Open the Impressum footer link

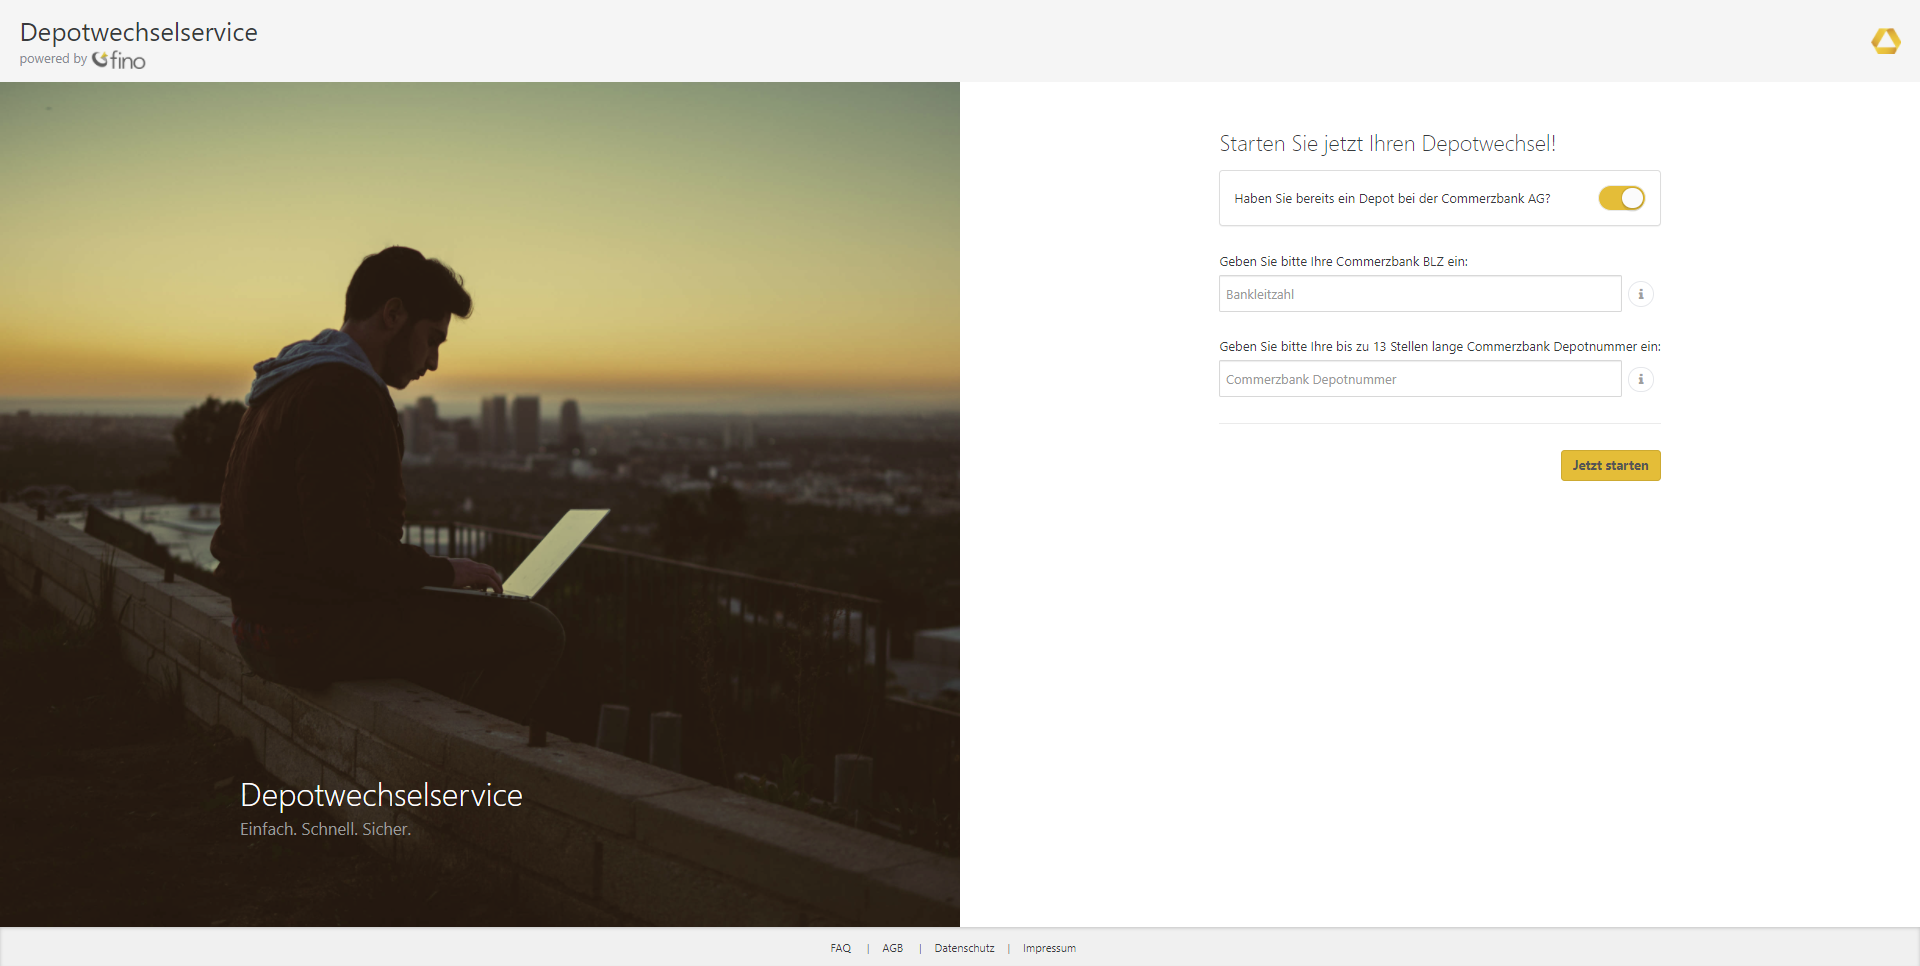pos(1049,948)
